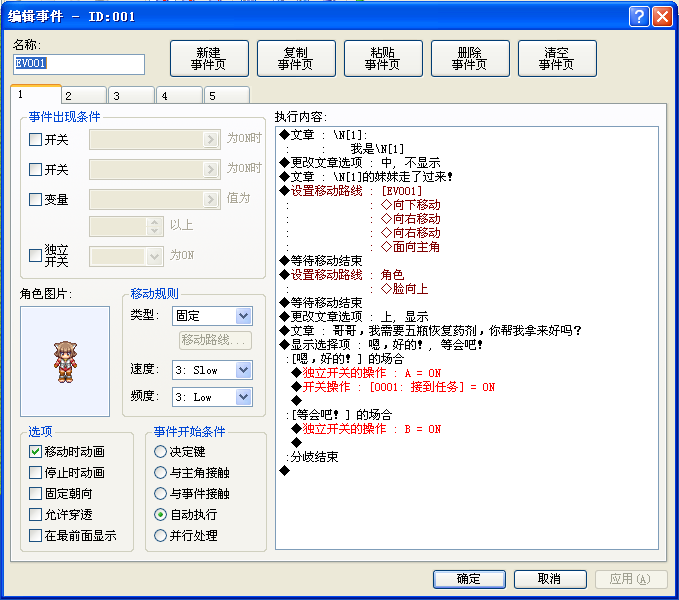Select the ◇向下移动 move command
Image resolution: width=679 pixels, height=600 pixels.
click(411, 205)
